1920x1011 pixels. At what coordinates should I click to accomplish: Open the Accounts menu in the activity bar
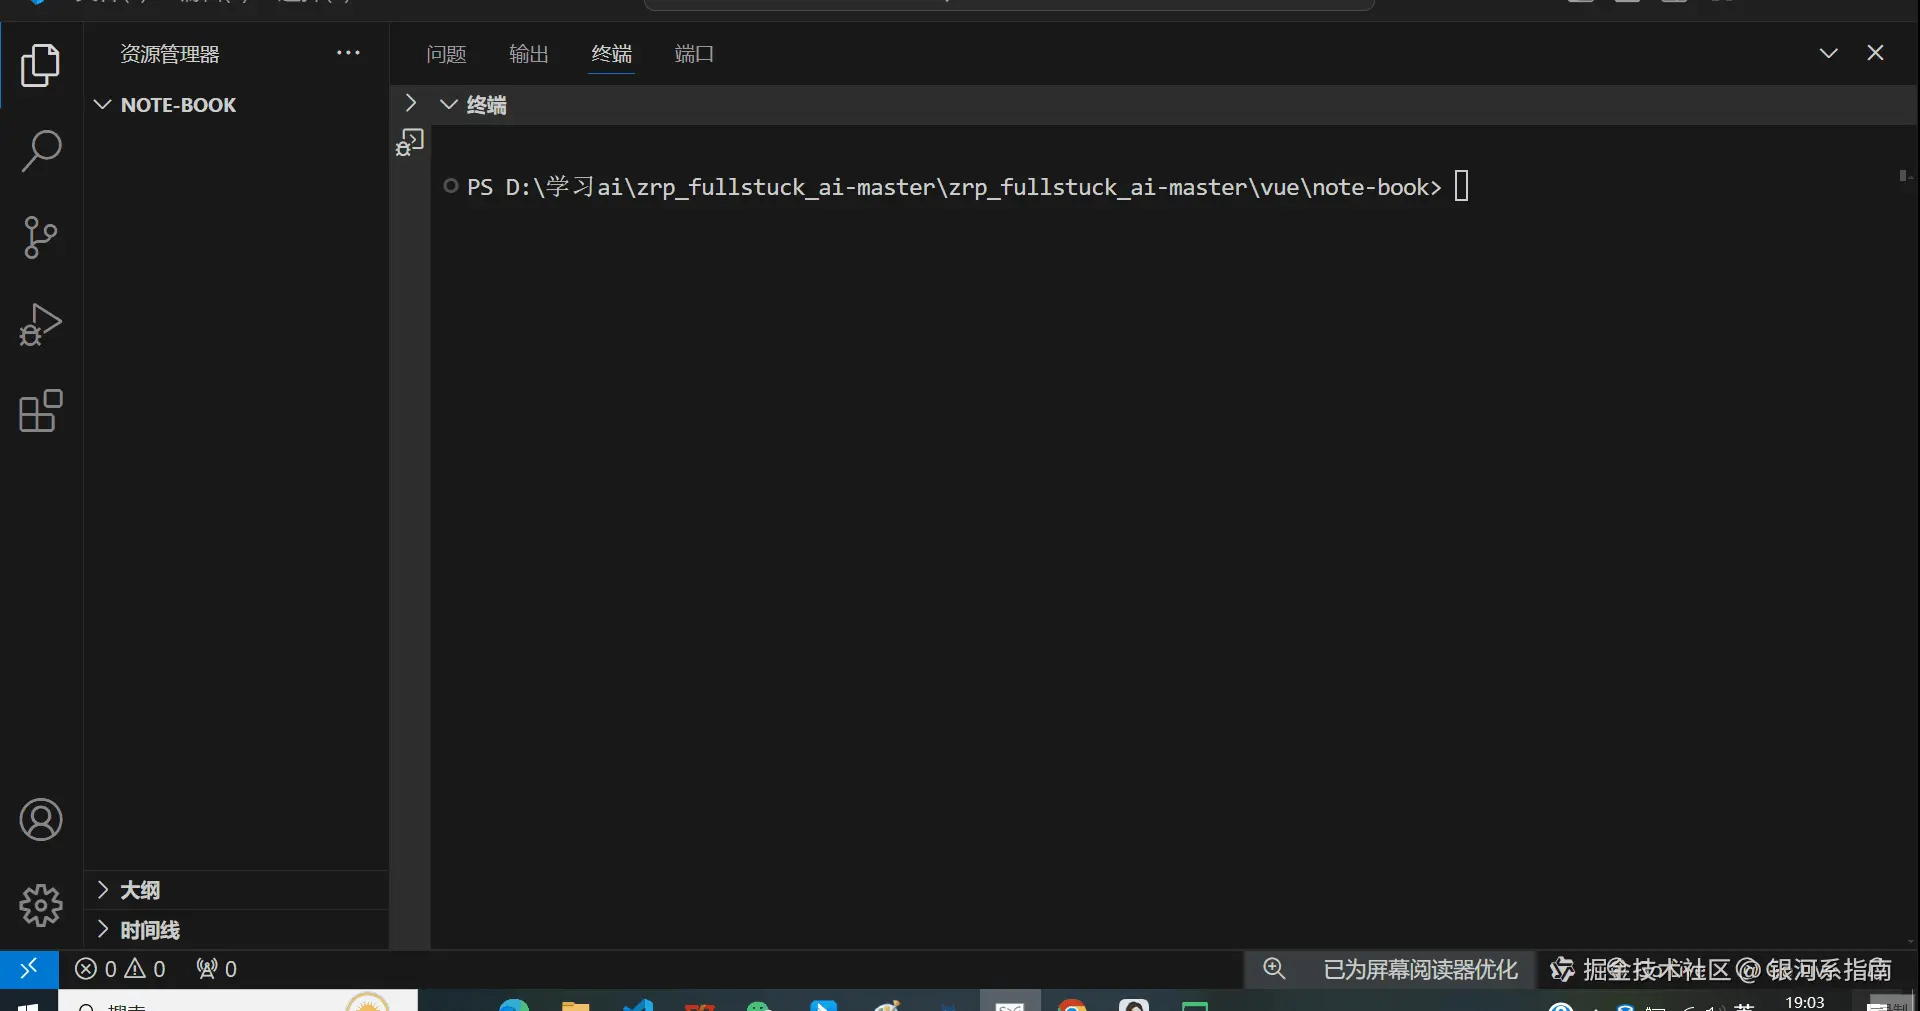(40, 820)
